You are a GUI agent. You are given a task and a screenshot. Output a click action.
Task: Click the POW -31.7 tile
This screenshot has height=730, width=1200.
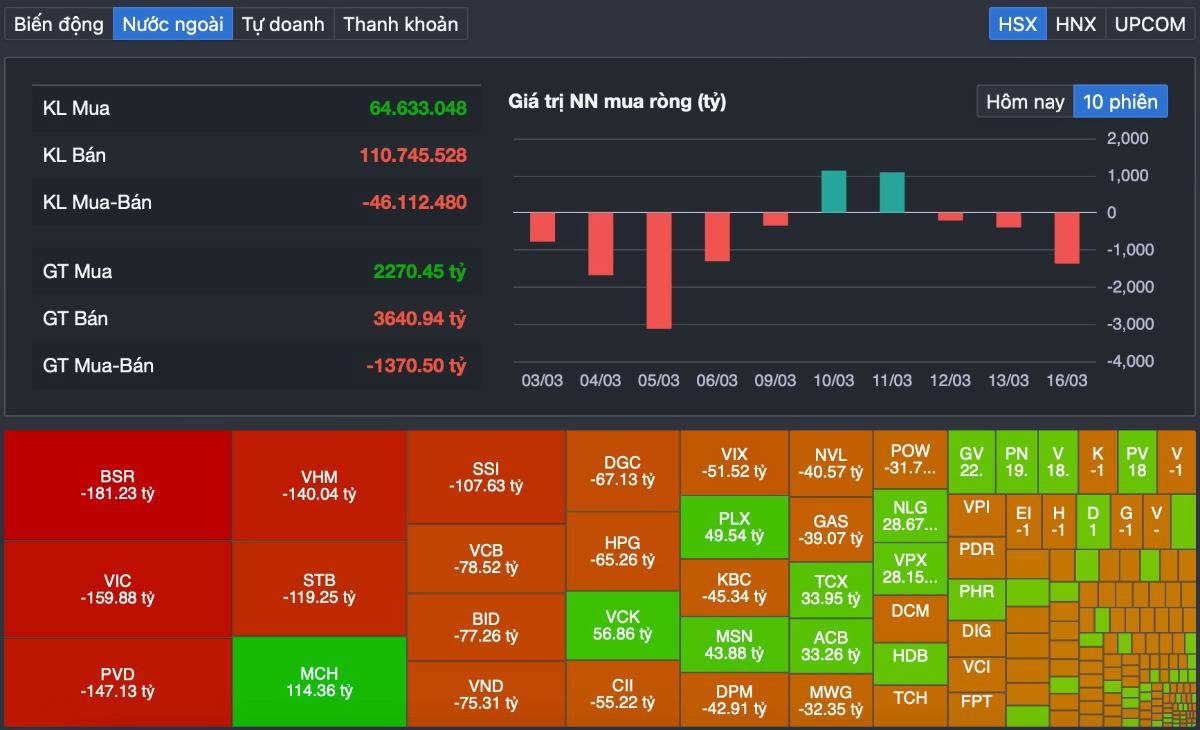(910, 460)
